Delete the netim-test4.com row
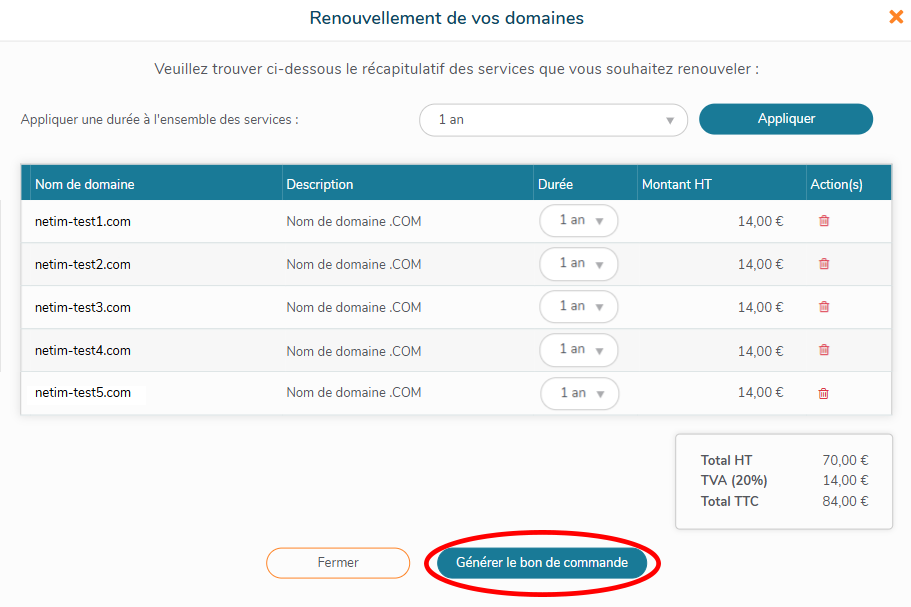Screen dimensions: 911x607 (x=824, y=350)
